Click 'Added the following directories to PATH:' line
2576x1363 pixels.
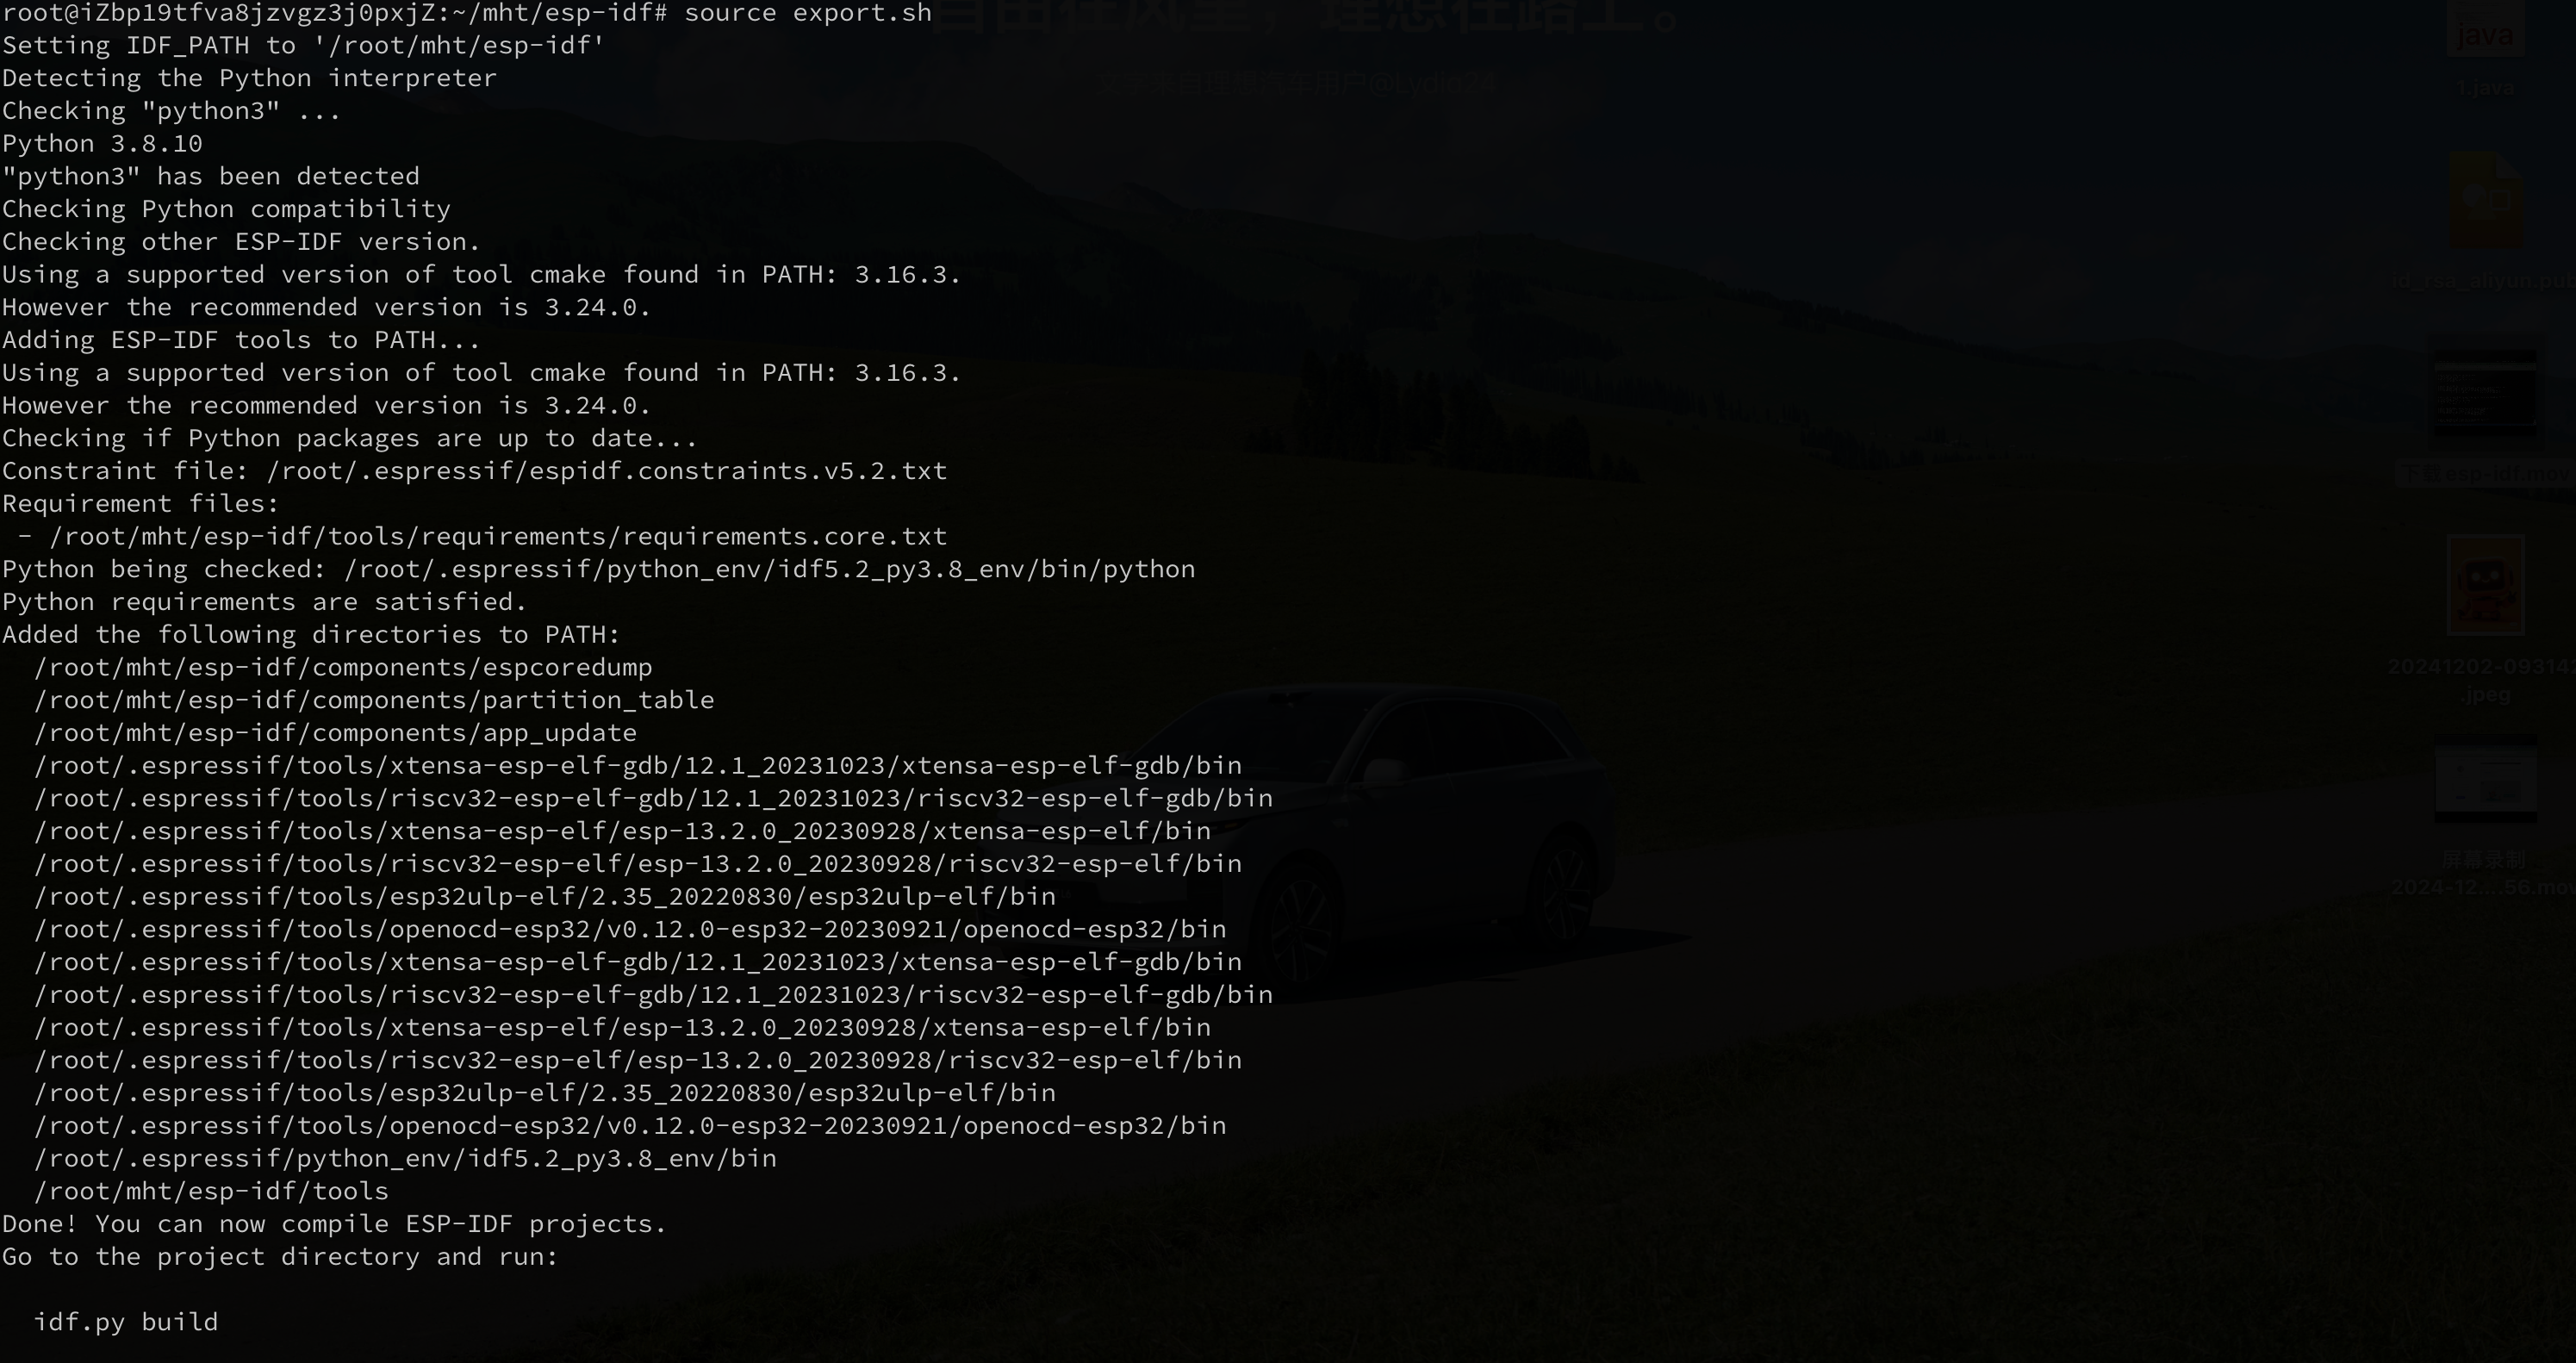point(311,635)
